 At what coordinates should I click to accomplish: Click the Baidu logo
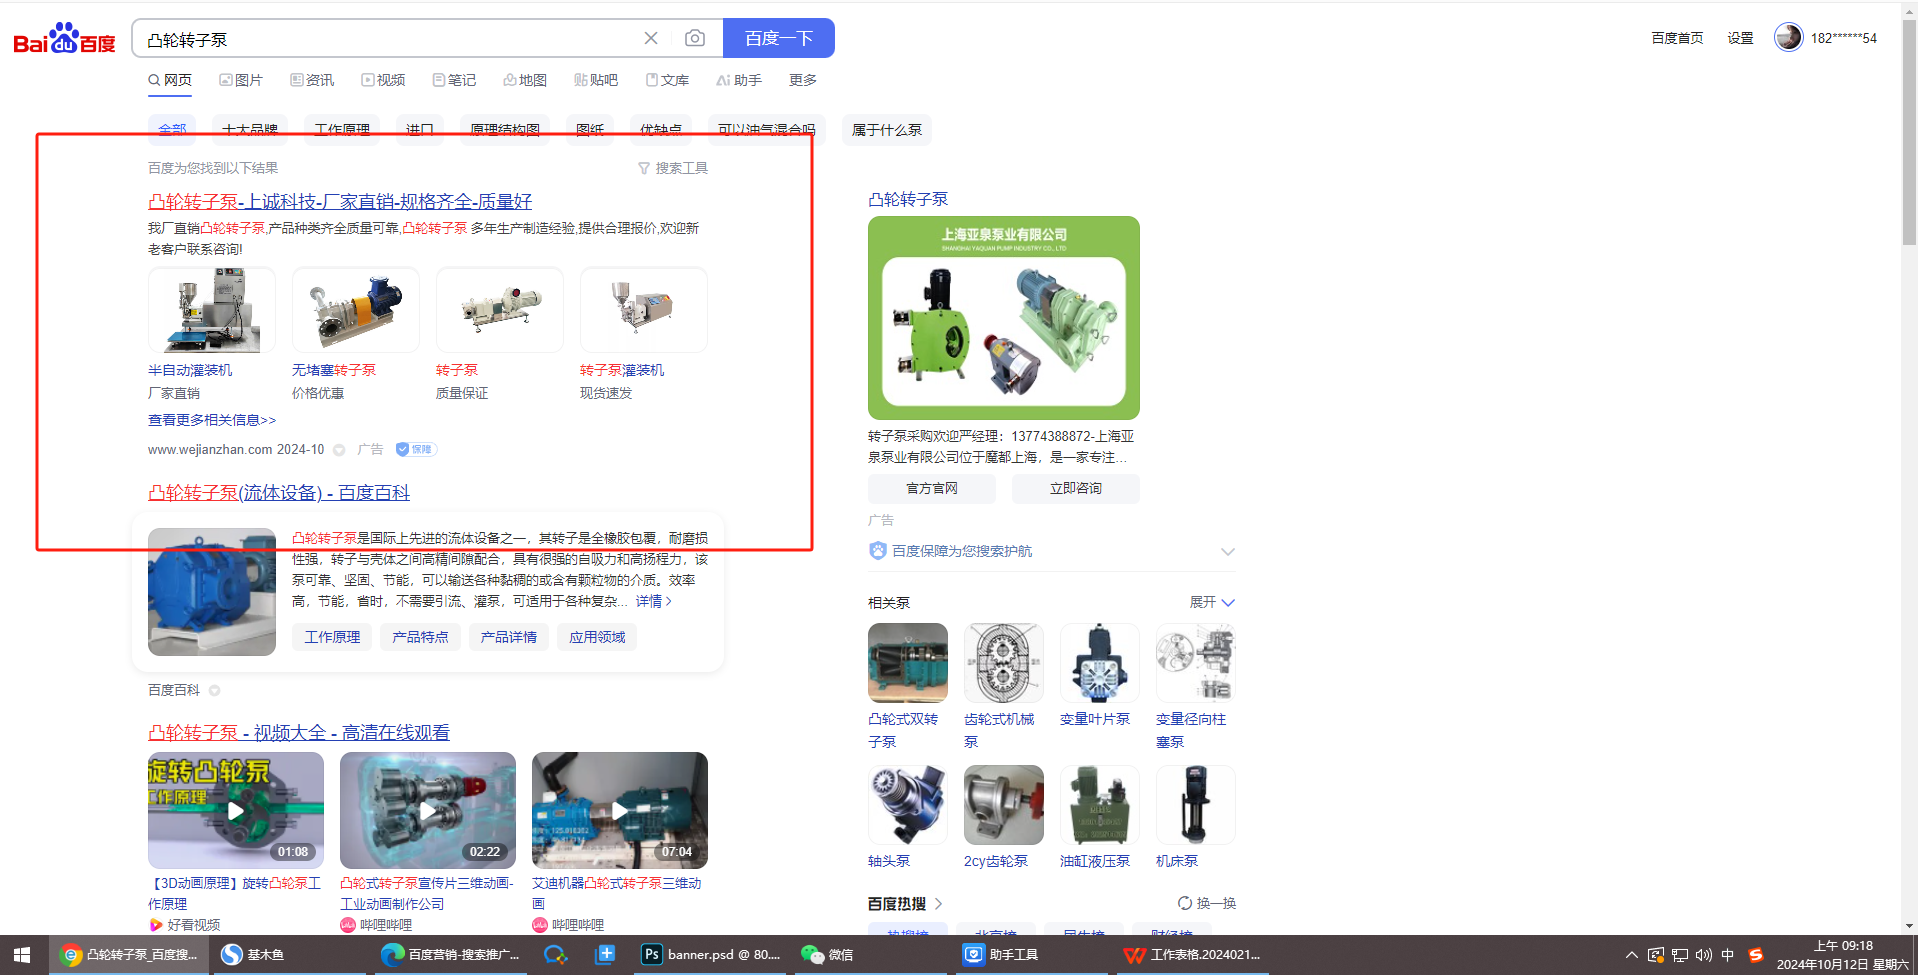(64, 39)
